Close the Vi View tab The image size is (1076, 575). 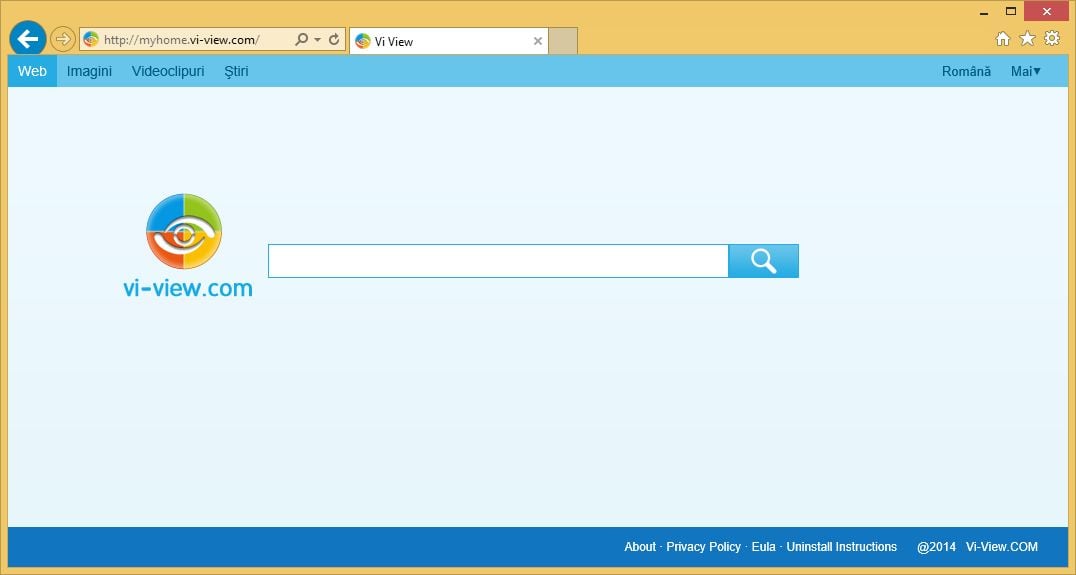click(x=538, y=41)
